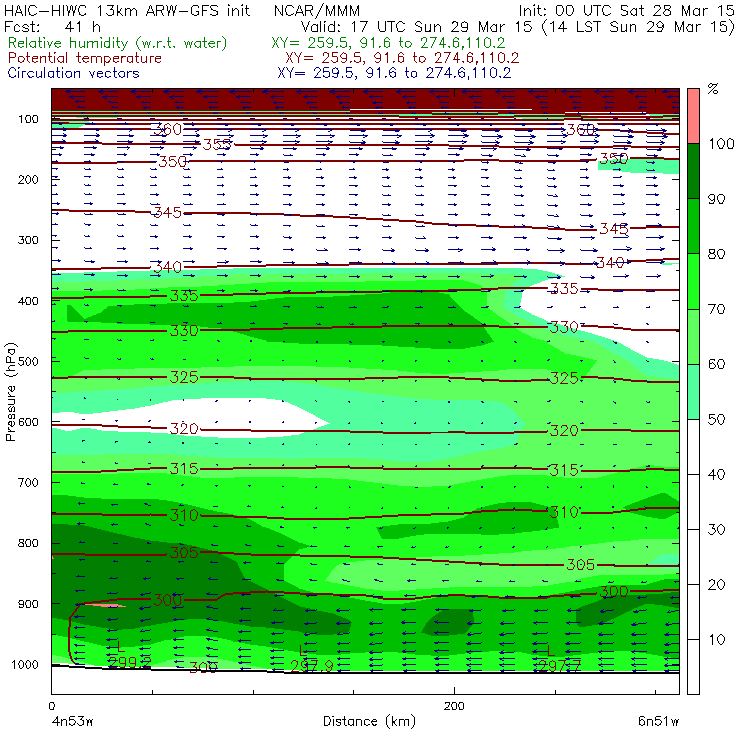This screenshot has height=740, width=740.
Task: Click the bright green 70–80% color bar segment
Action: pyautogui.click(x=693, y=281)
